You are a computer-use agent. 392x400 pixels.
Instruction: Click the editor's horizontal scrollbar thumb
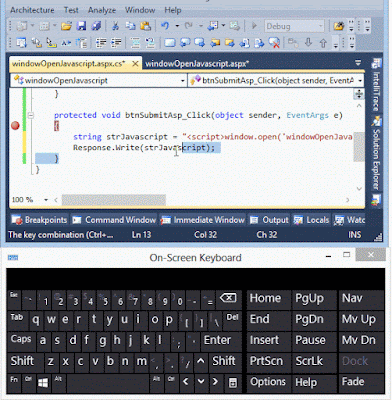114,200
